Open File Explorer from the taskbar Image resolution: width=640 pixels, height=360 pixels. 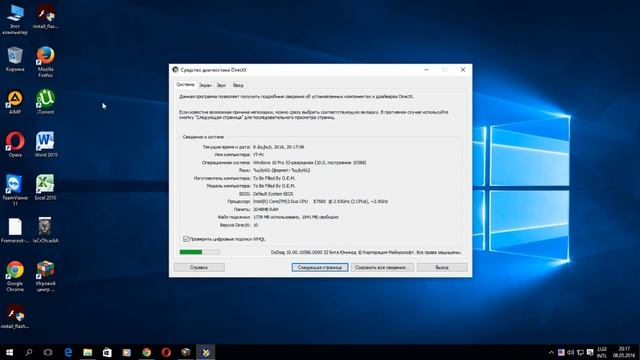88,352
